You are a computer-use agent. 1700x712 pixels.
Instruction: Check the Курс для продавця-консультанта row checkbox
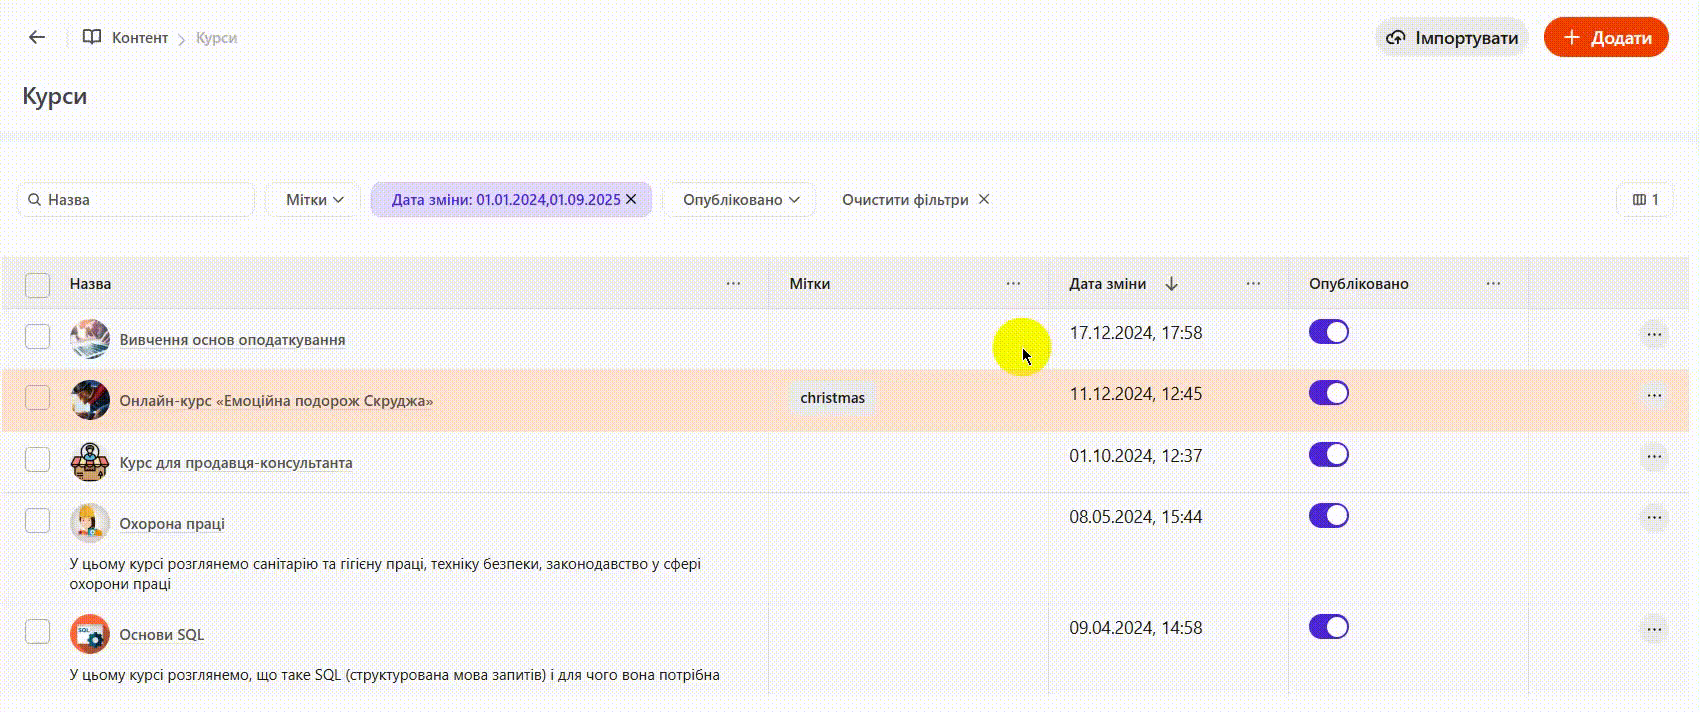click(38, 459)
